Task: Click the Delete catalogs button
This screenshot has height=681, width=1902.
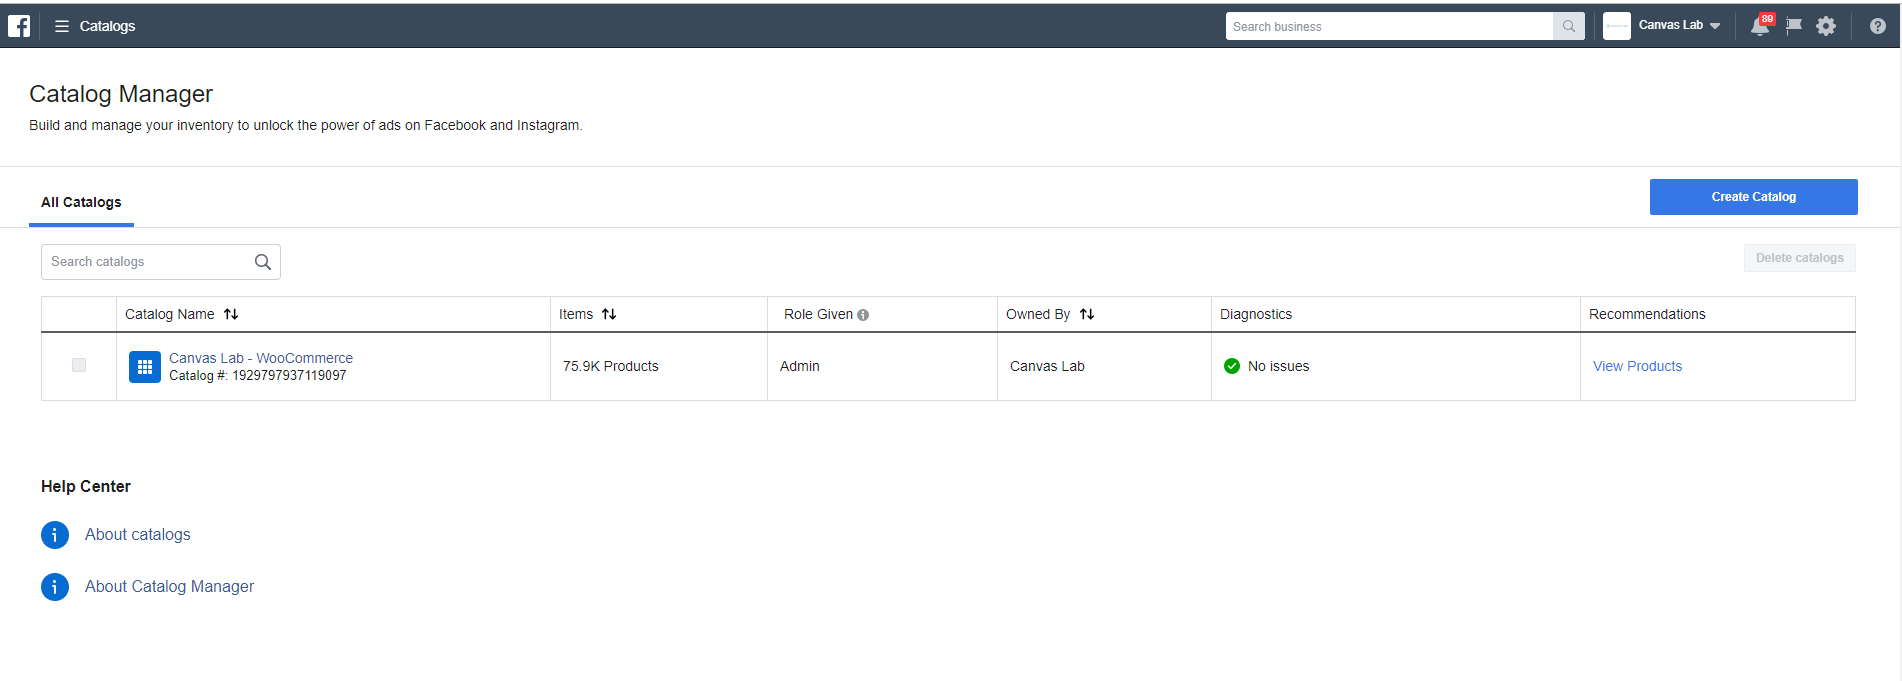Action: (1799, 258)
